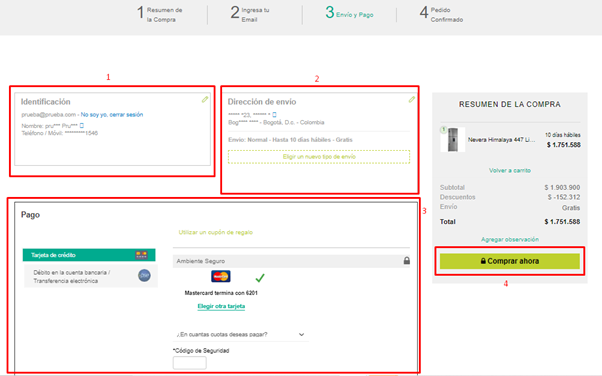The height and width of the screenshot is (376, 602).
Task: Go to step 1 Resumen de la Compra
Action: point(160,14)
